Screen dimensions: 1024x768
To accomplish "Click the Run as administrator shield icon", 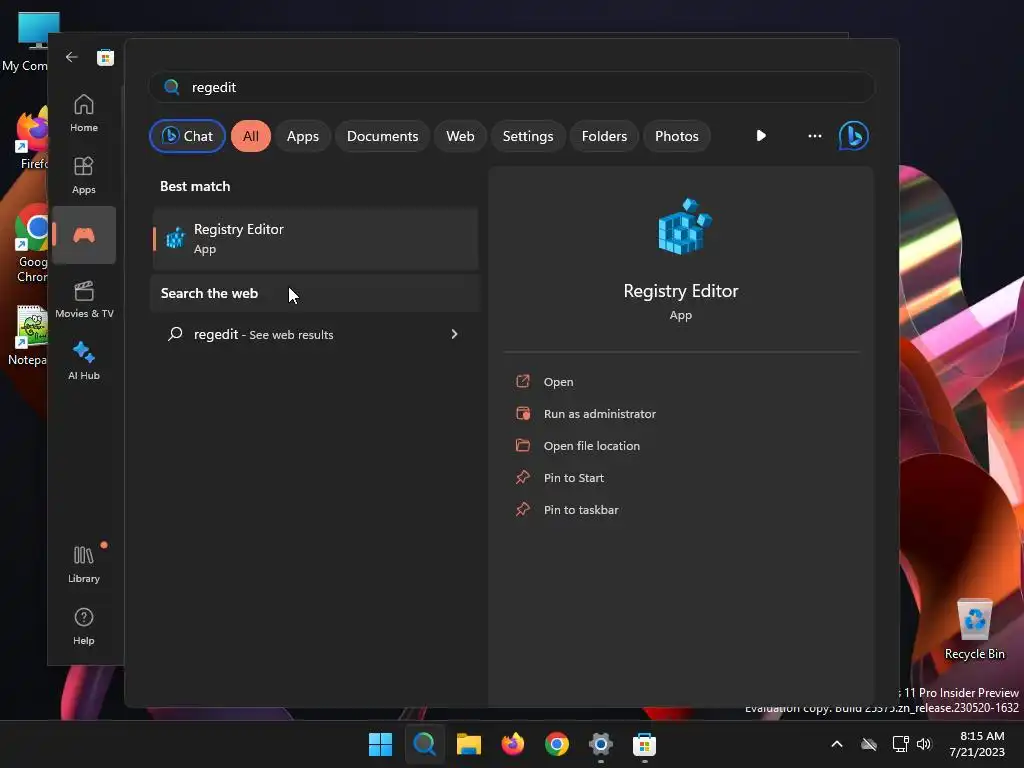I will click(x=523, y=413).
